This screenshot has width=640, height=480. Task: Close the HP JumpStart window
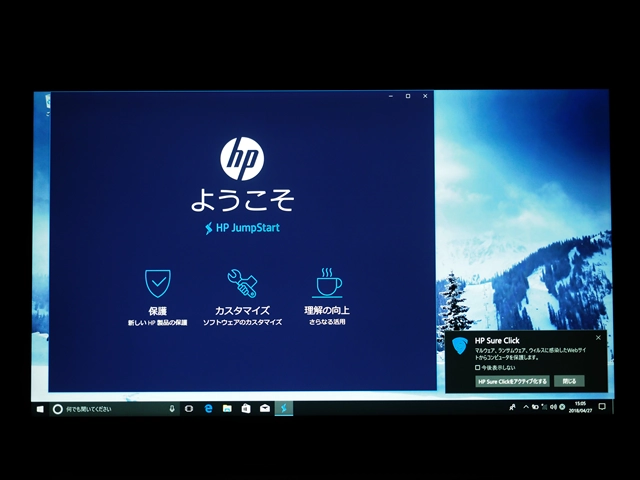[425, 96]
